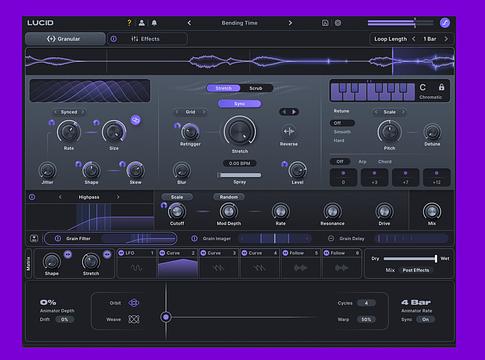
Task: Open the Scale pitch mode selector
Action: [x=389, y=112]
